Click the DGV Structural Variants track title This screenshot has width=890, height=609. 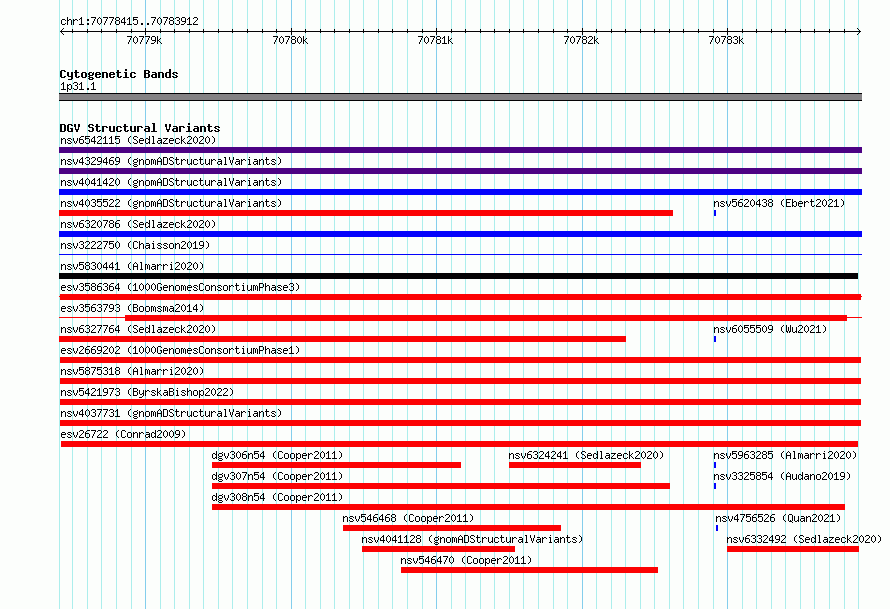[x=140, y=128]
